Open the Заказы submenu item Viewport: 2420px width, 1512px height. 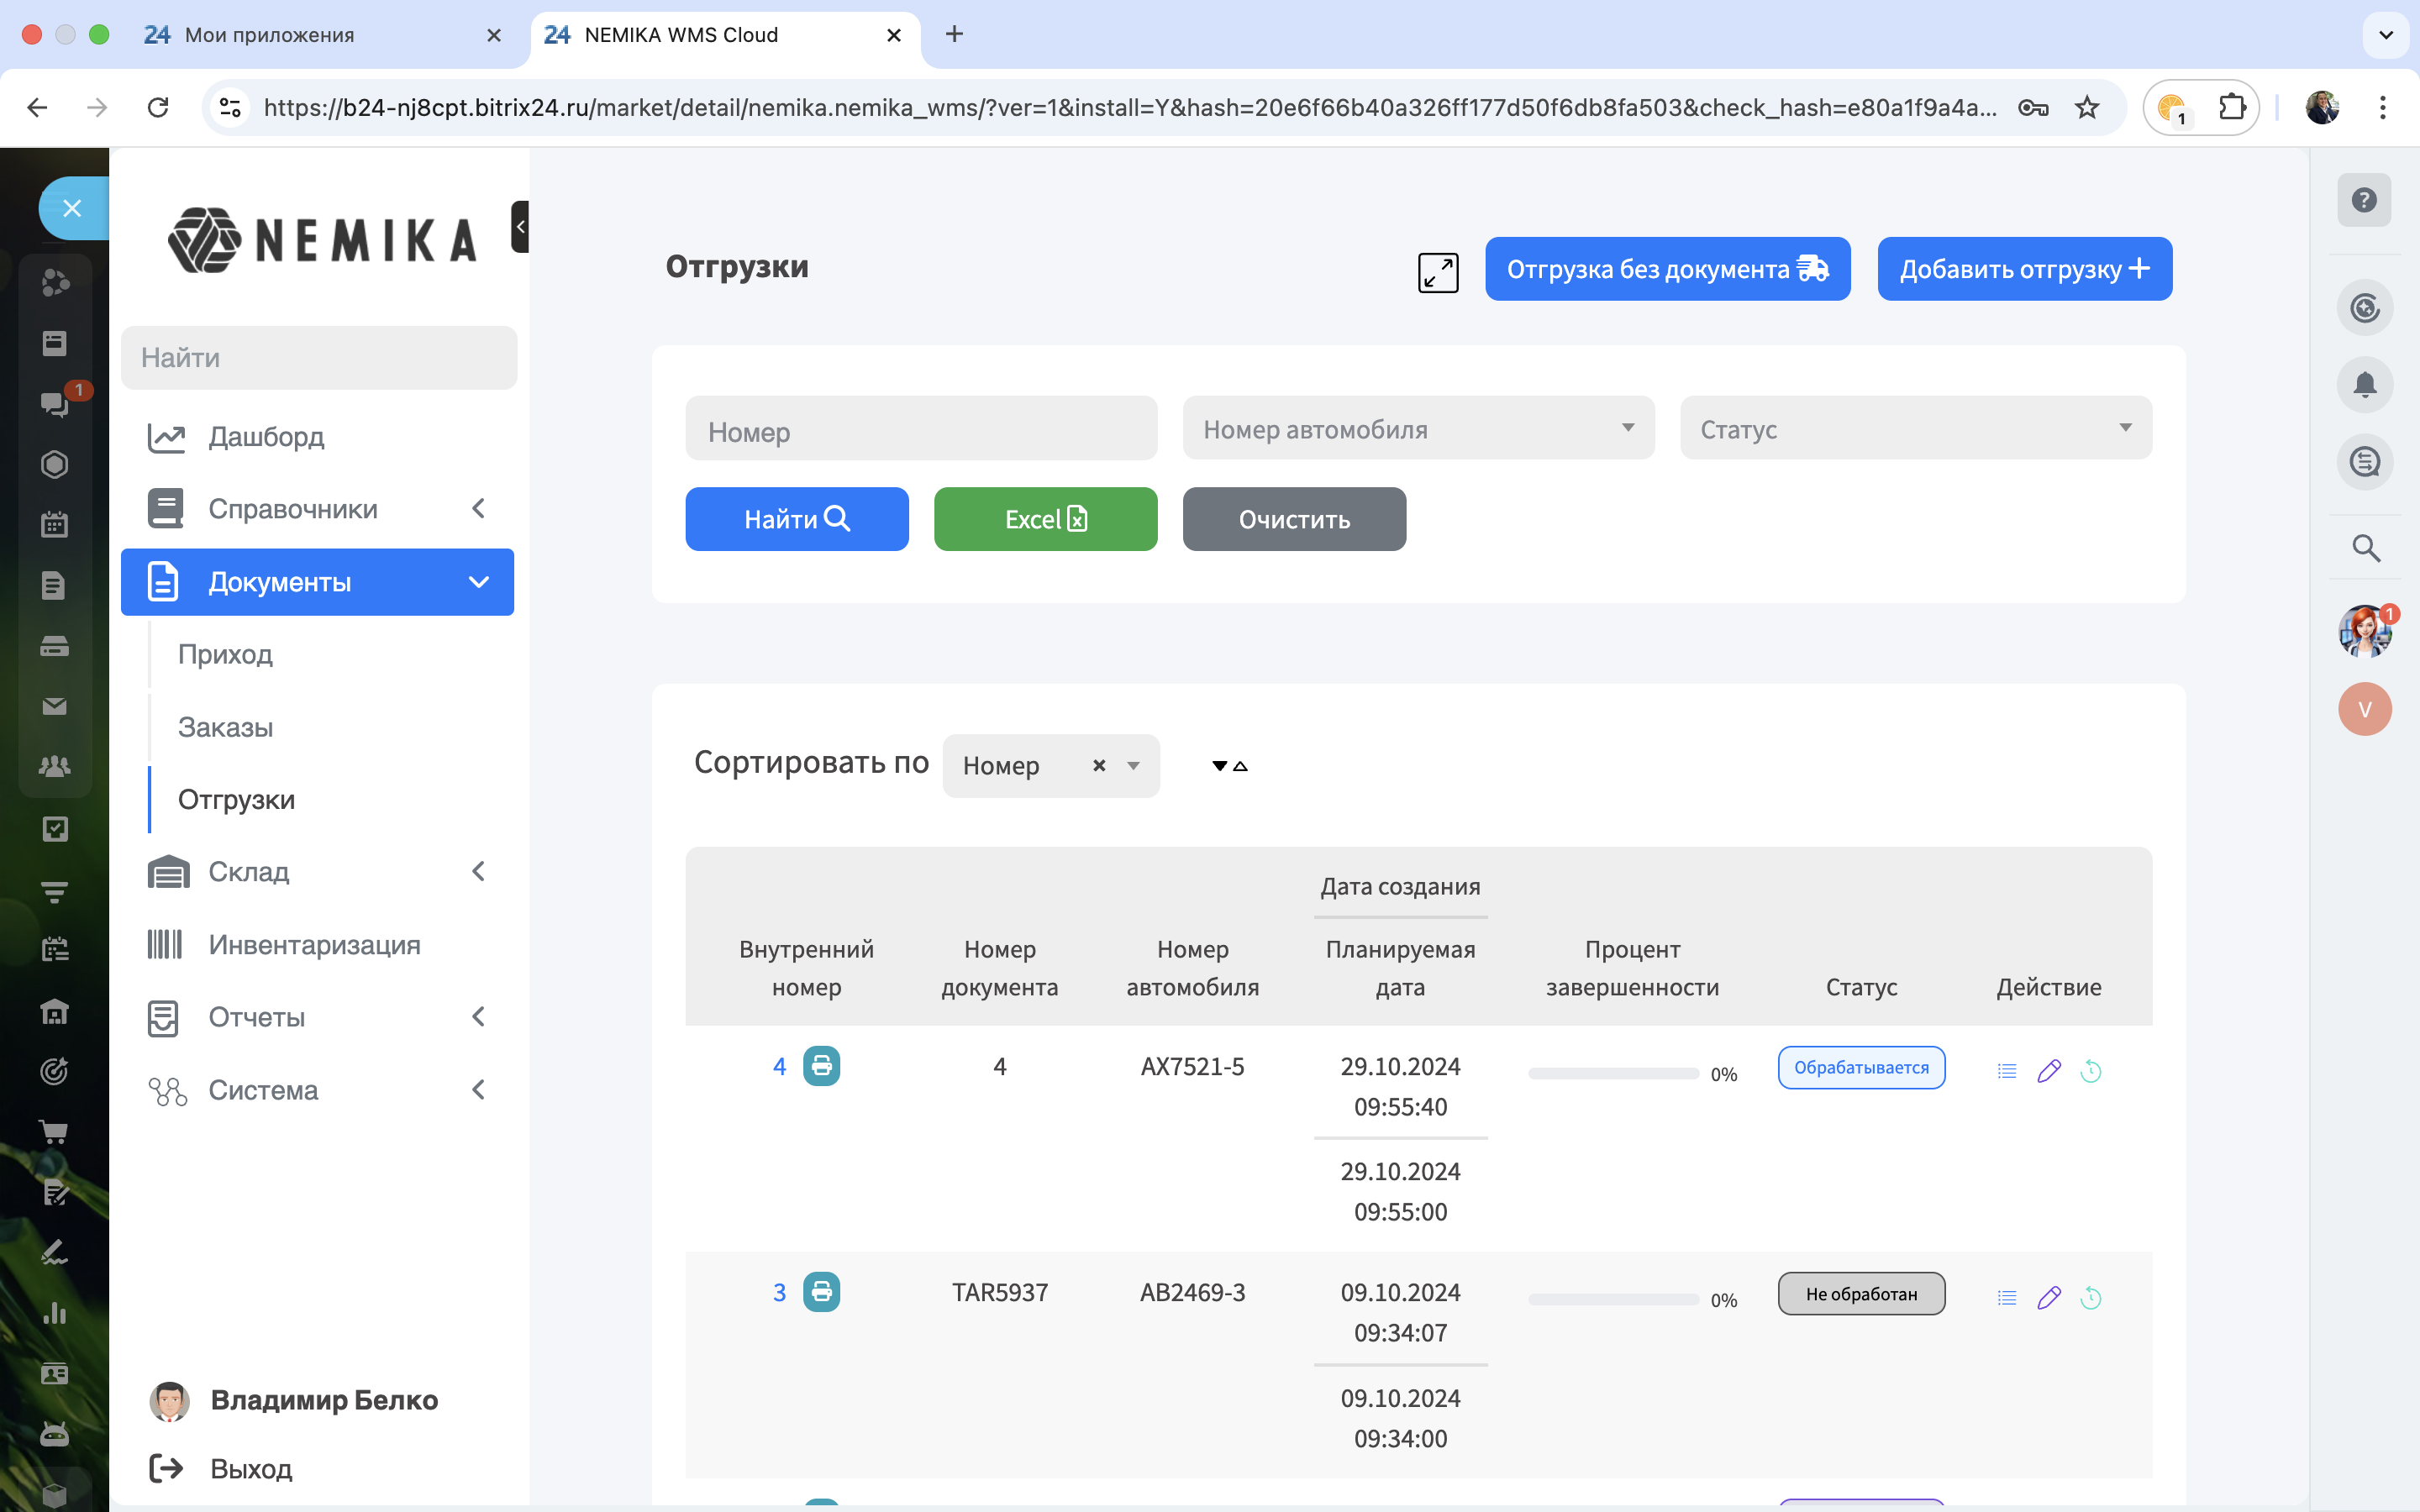226,727
